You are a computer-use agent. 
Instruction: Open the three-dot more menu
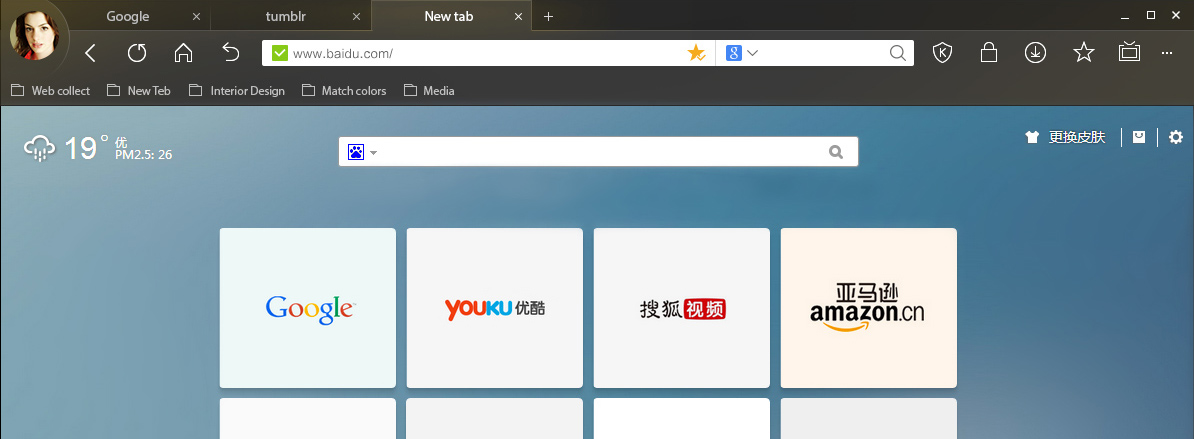[1167, 52]
